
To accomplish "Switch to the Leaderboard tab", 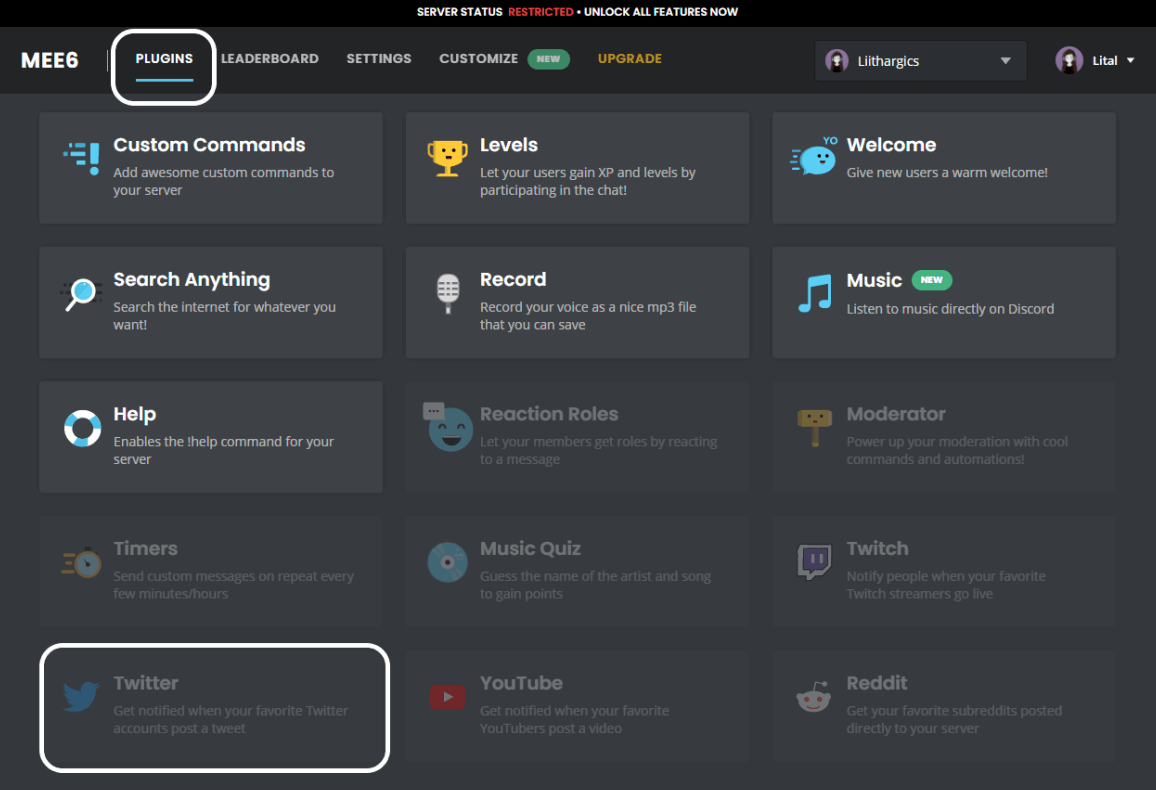I will (x=270, y=58).
